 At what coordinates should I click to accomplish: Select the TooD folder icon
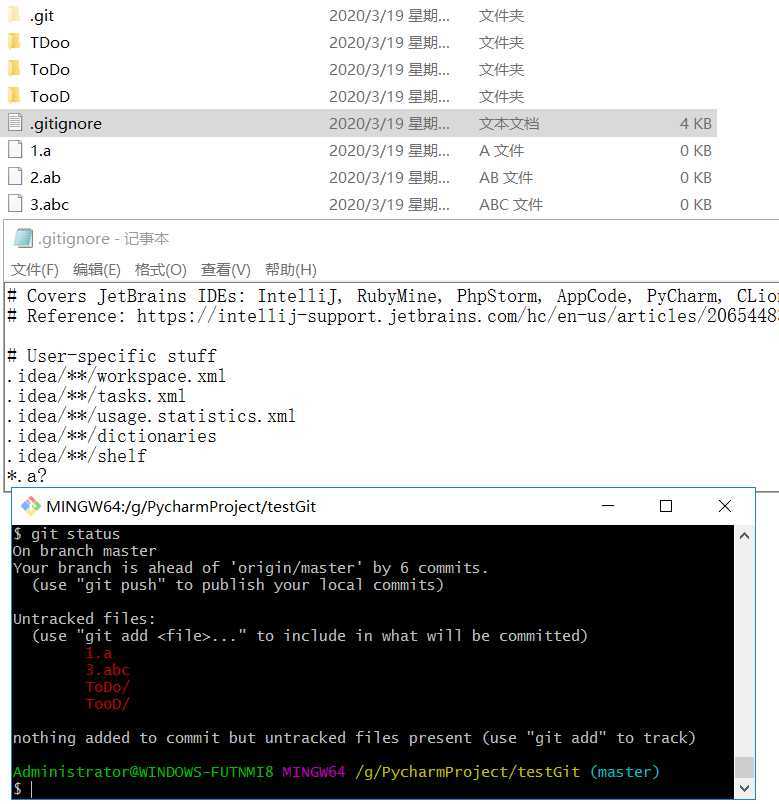[14, 96]
